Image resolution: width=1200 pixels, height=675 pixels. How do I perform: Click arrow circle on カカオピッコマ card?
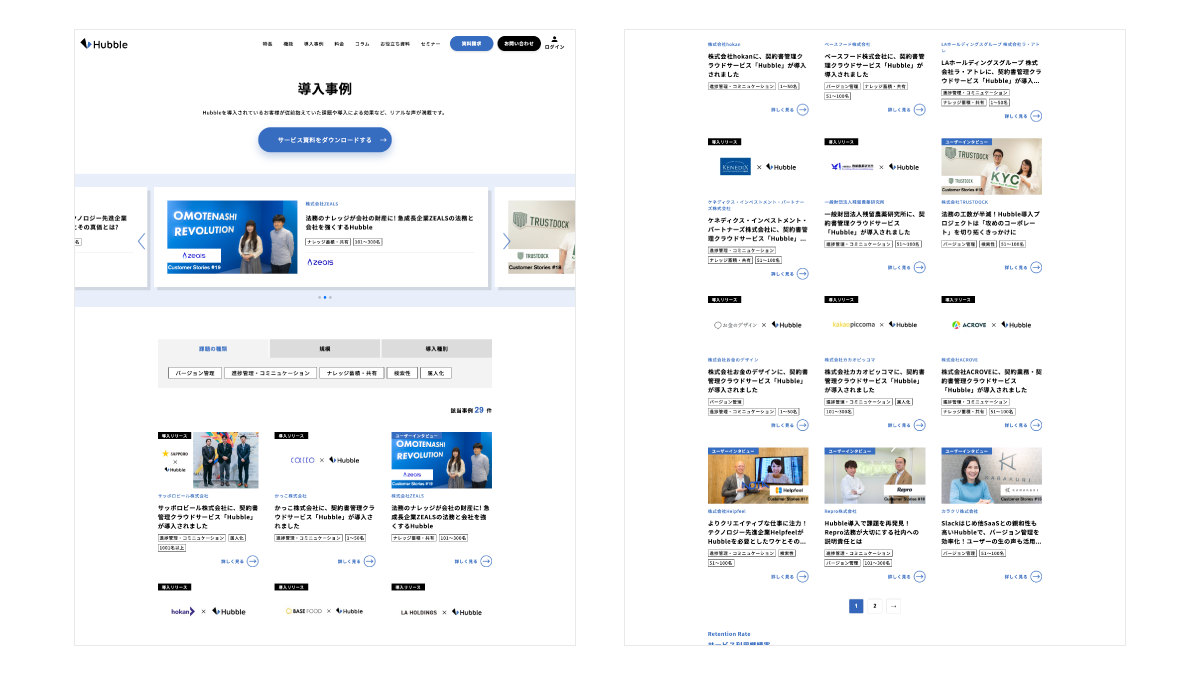tap(919, 425)
